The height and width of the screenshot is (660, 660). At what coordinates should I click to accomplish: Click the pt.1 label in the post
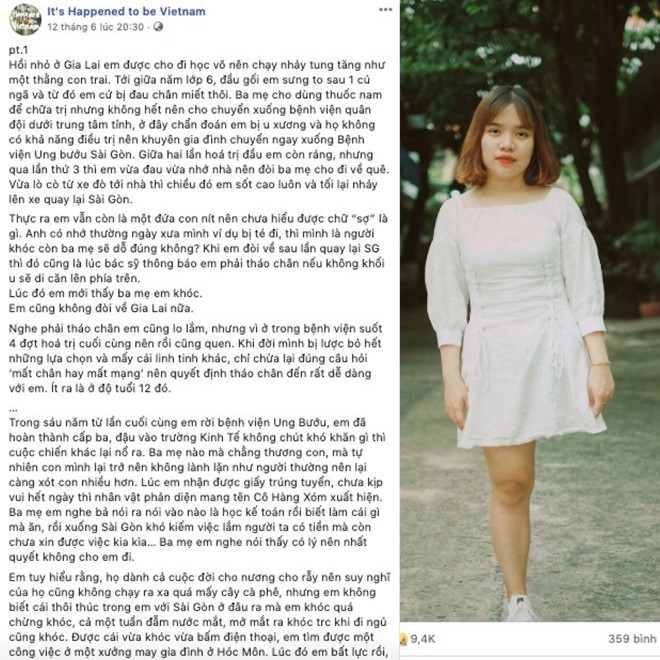tap(19, 50)
